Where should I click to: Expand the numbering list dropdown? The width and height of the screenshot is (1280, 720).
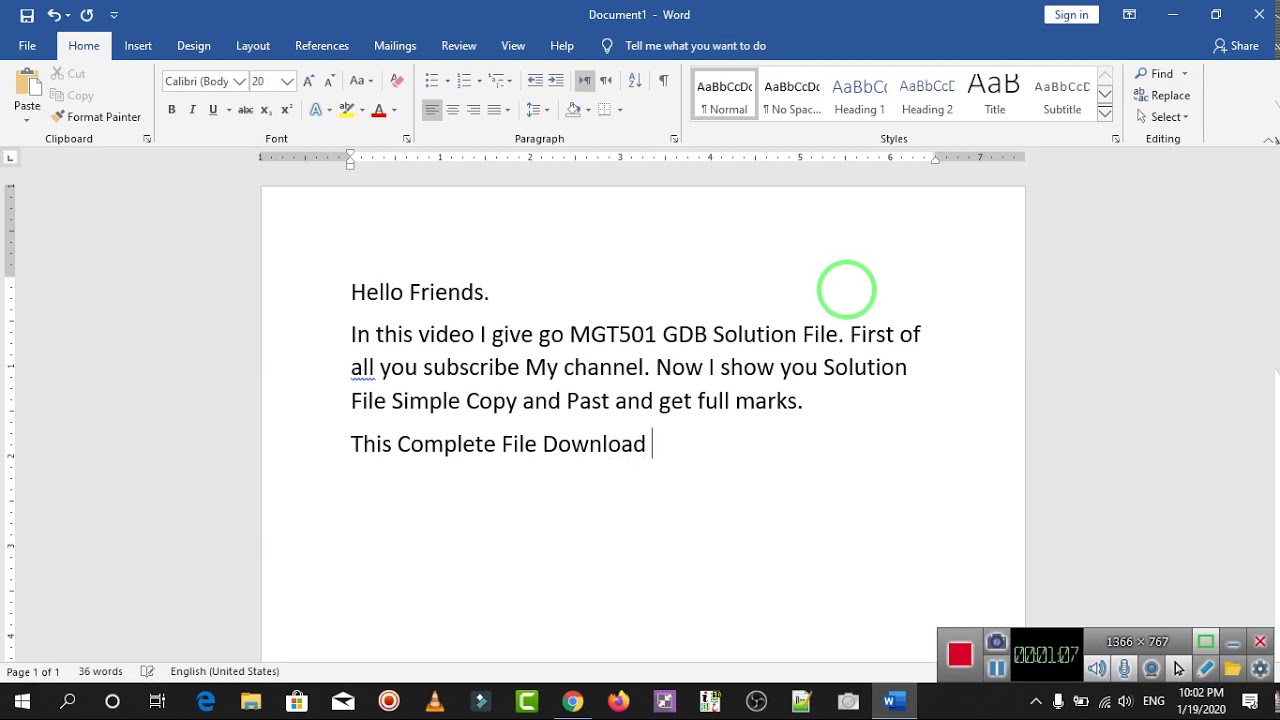click(x=479, y=81)
